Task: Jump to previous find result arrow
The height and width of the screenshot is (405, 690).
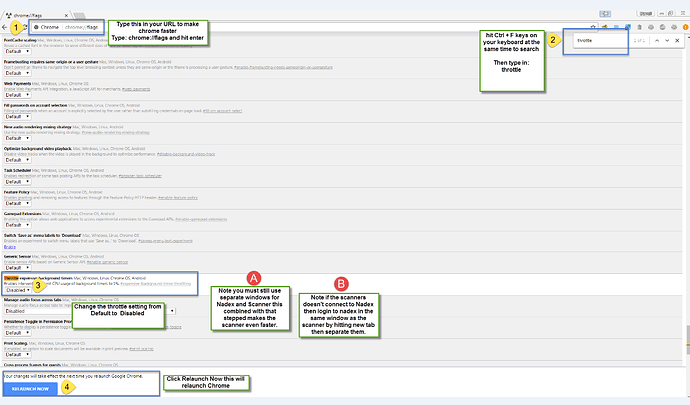Action: (x=657, y=40)
